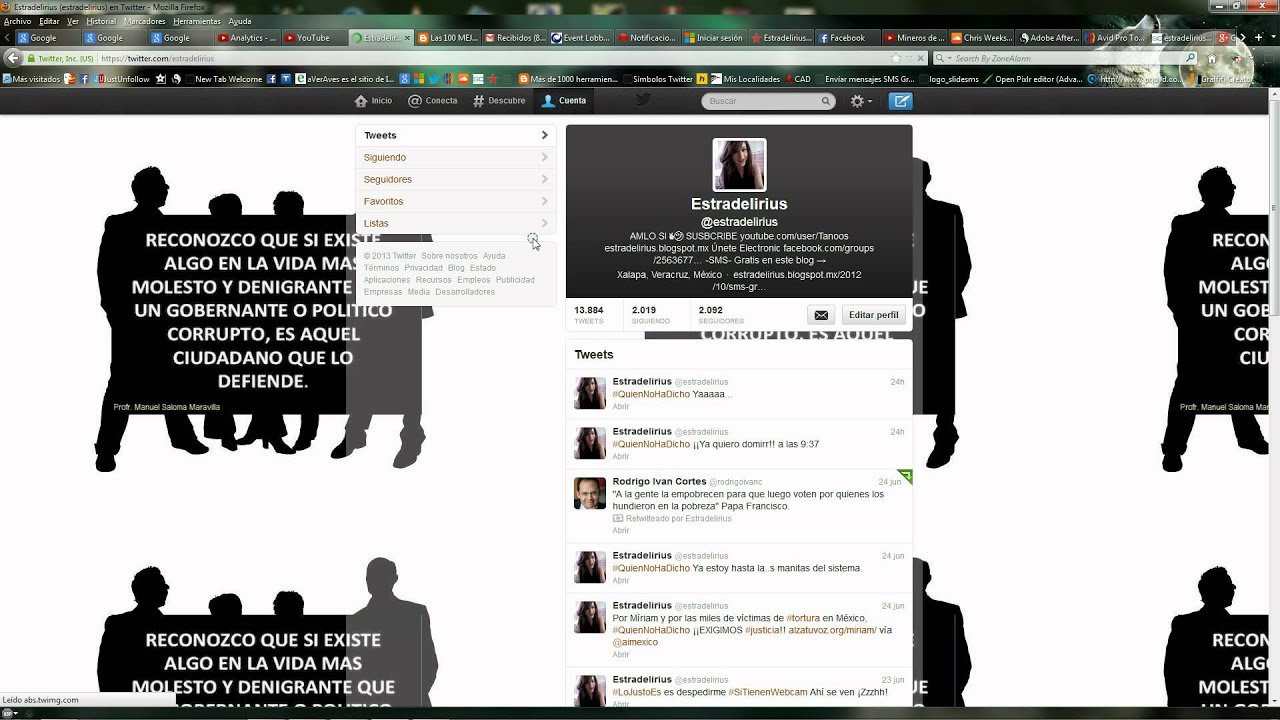Image resolution: width=1280 pixels, height=720 pixels.
Task: Open the Open Pixlr editor bookmark
Action: point(1033,79)
